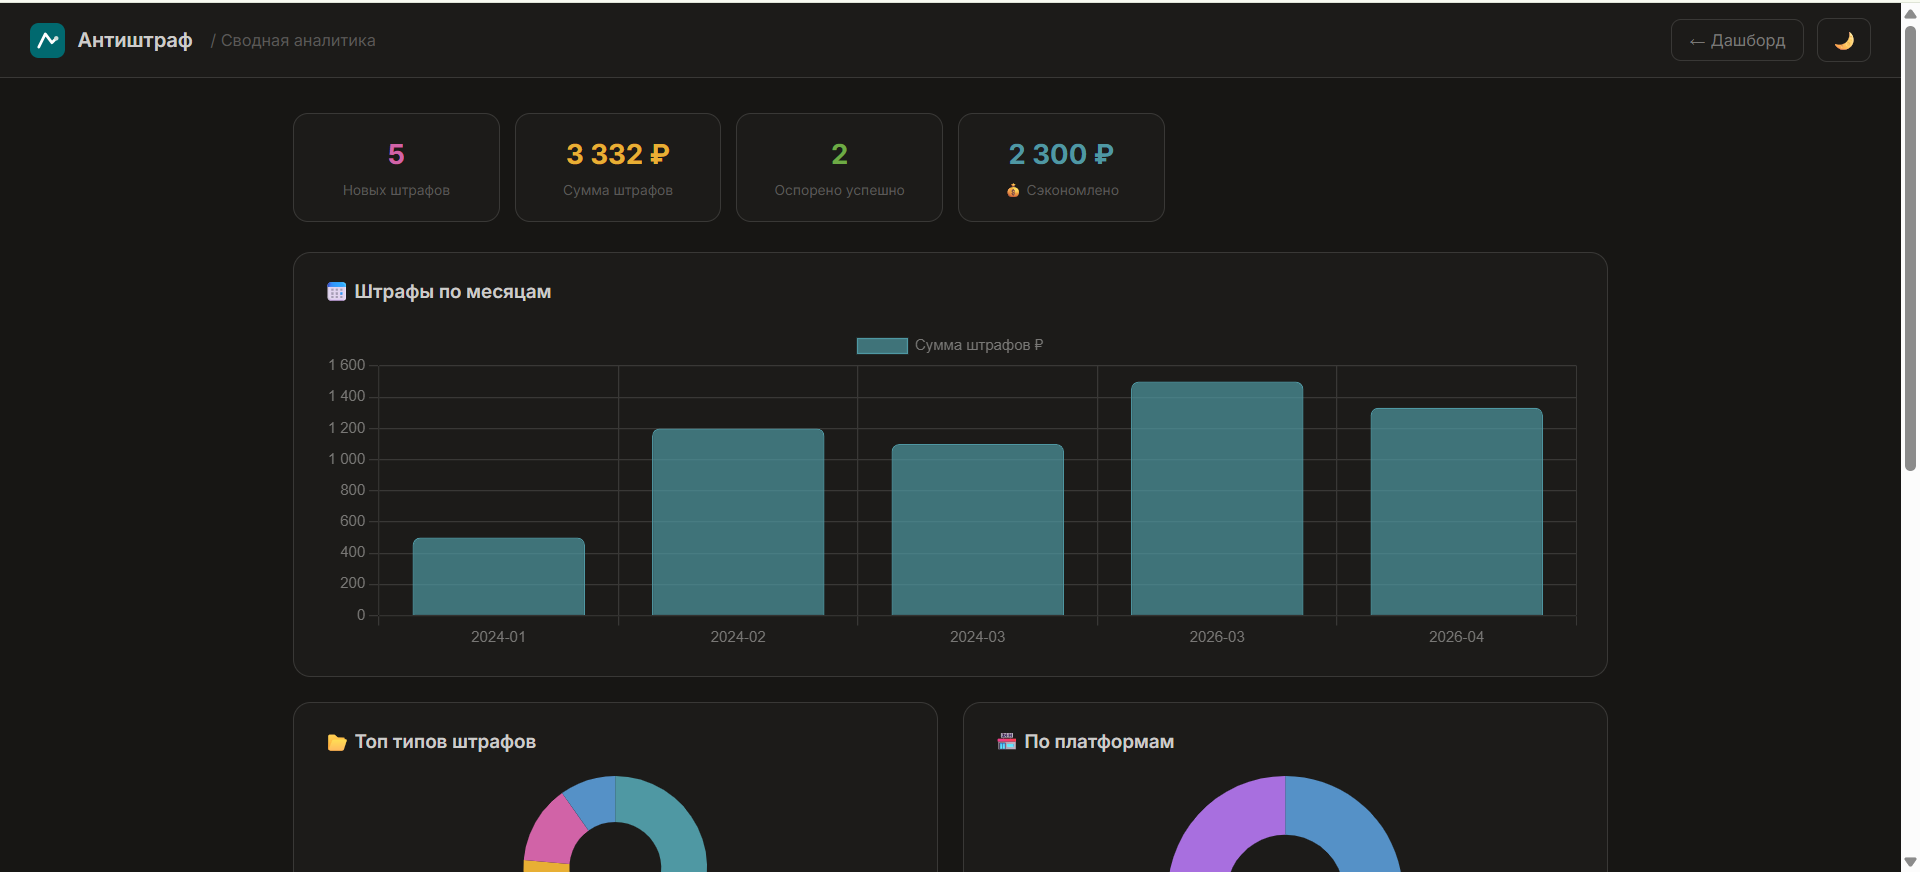Image resolution: width=1920 pixels, height=872 pixels.
Task: Click the Сумма штрафов ₽ legend label
Action: pyautogui.click(x=979, y=345)
